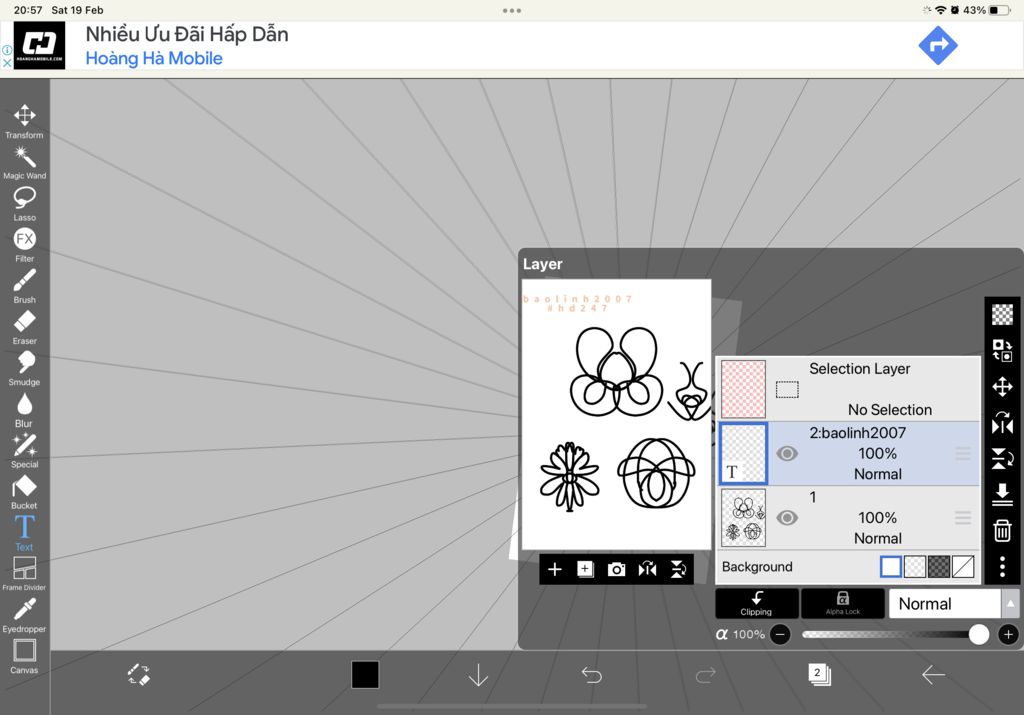Viewport: 1024px width, 715px height.
Task: Flip canvas vertically under preview
Action: (x=679, y=569)
